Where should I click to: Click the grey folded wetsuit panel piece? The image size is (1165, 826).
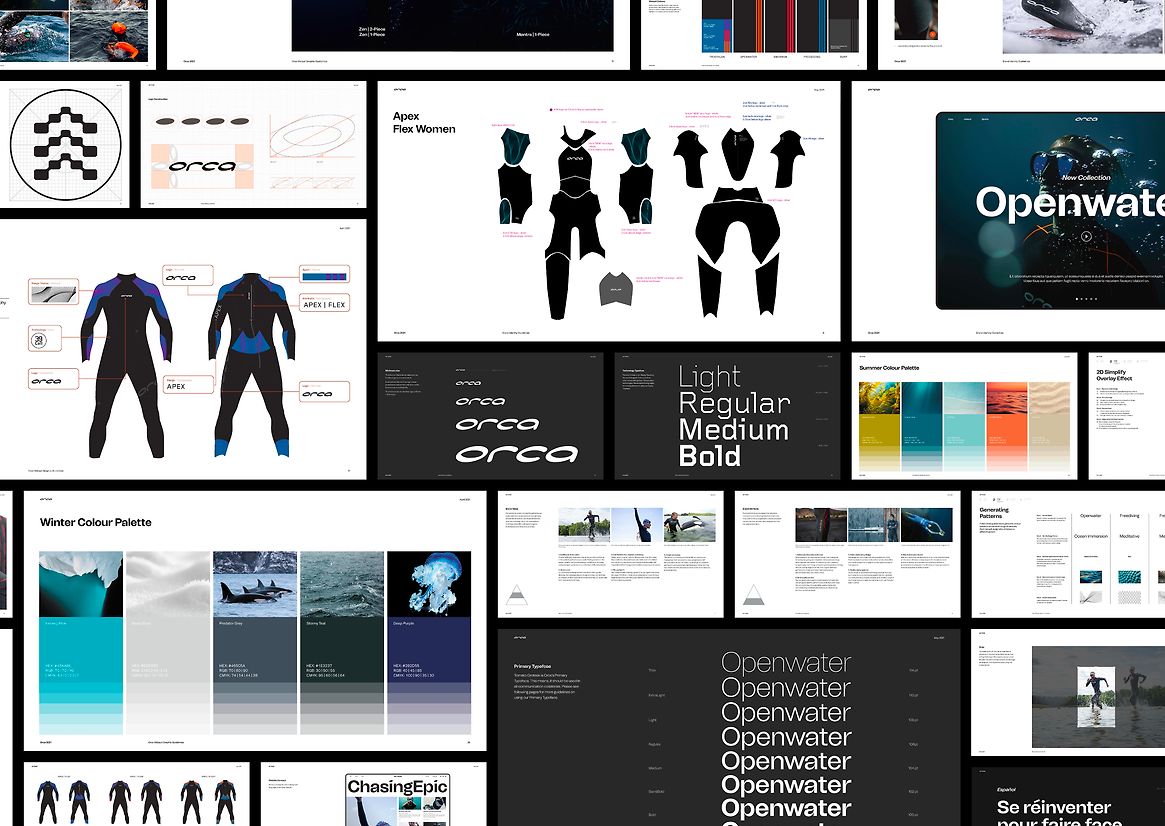(x=618, y=290)
